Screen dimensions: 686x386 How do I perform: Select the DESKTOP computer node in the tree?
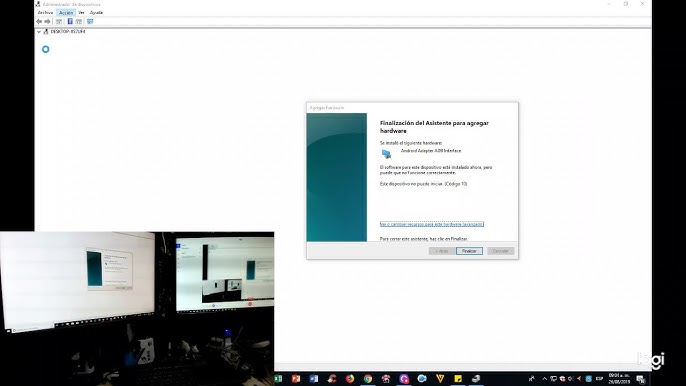[x=68, y=32]
